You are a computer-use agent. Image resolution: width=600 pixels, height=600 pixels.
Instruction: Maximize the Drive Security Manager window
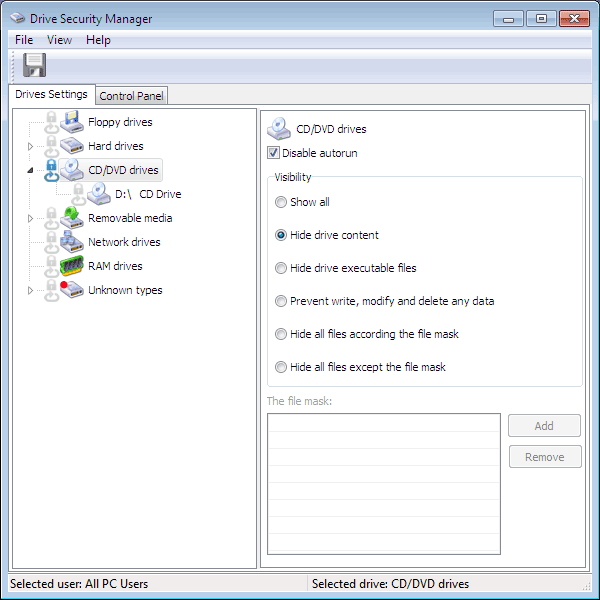[x=541, y=19]
